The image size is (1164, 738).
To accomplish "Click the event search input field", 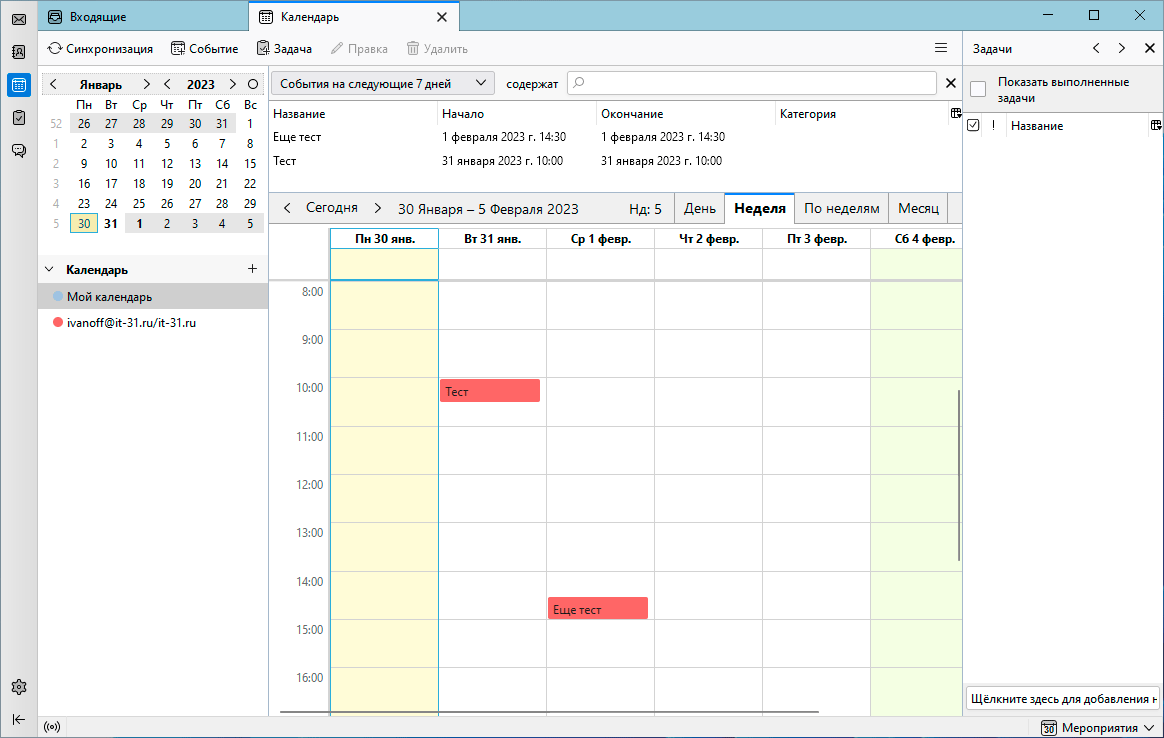I will pos(750,84).
